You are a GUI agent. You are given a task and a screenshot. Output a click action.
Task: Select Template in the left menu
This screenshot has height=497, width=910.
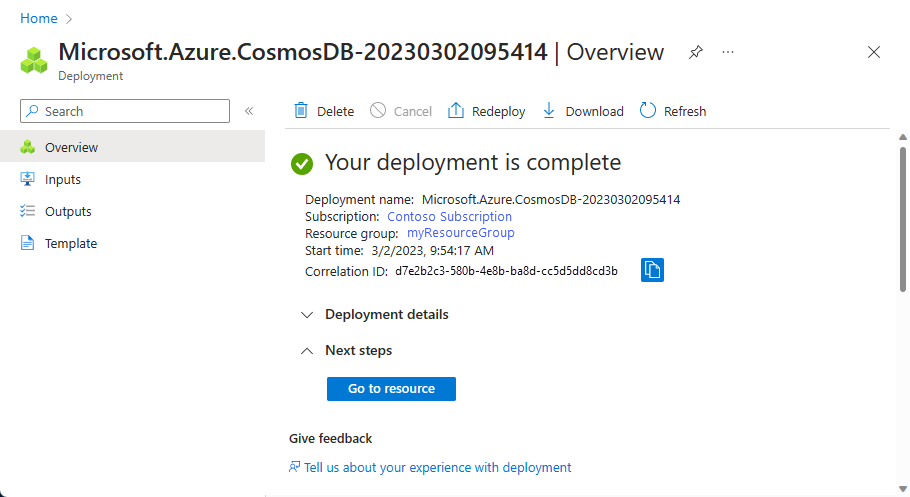(70, 243)
